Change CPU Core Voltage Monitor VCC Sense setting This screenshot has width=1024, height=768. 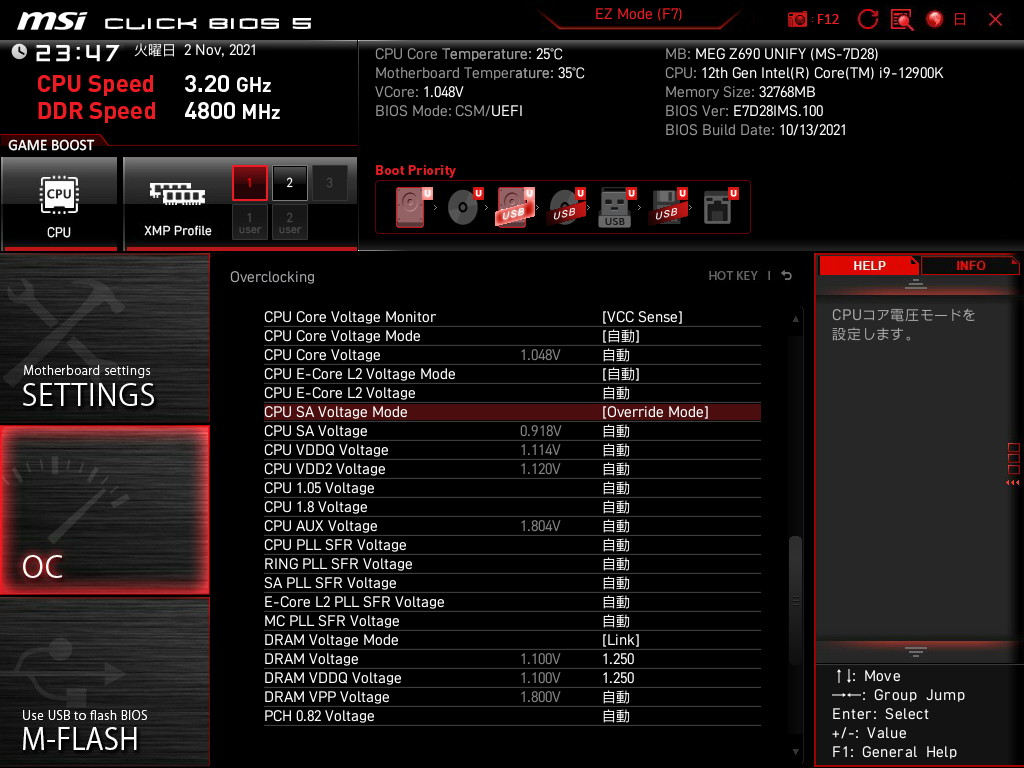642,317
